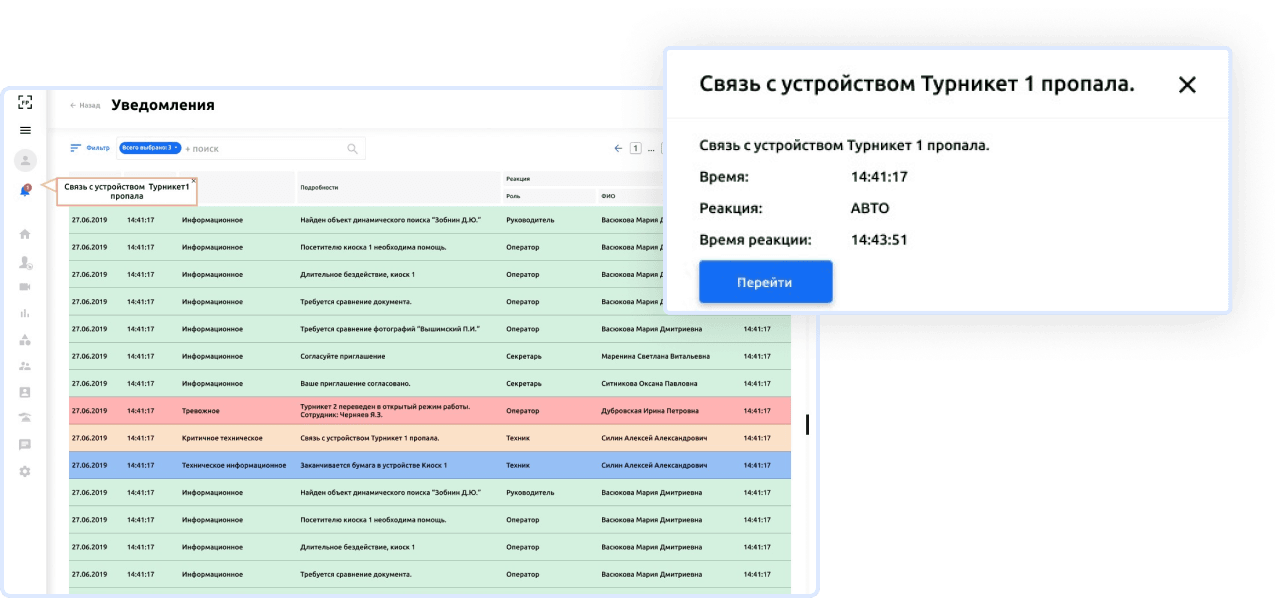Dismiss the Турникет1 notification tooltip
1283x598 pixels.
coord(194,182)
